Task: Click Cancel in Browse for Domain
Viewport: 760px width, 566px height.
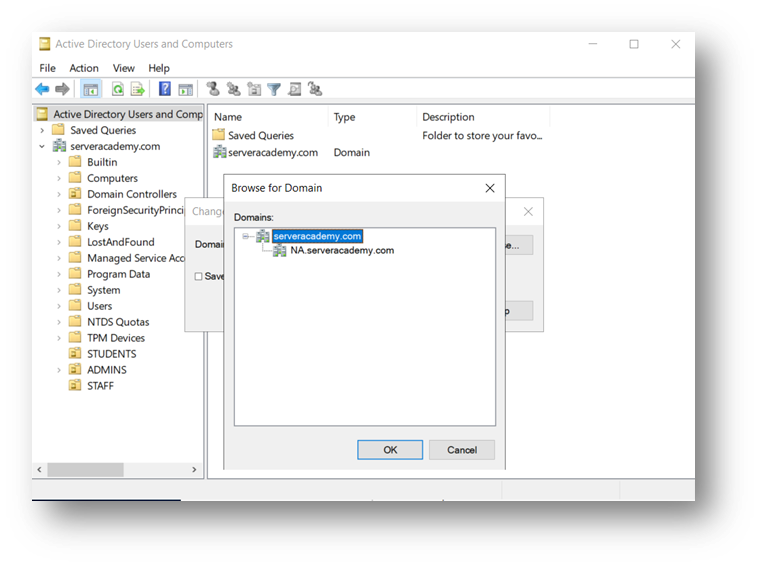Action: click(x=461, y=450)
